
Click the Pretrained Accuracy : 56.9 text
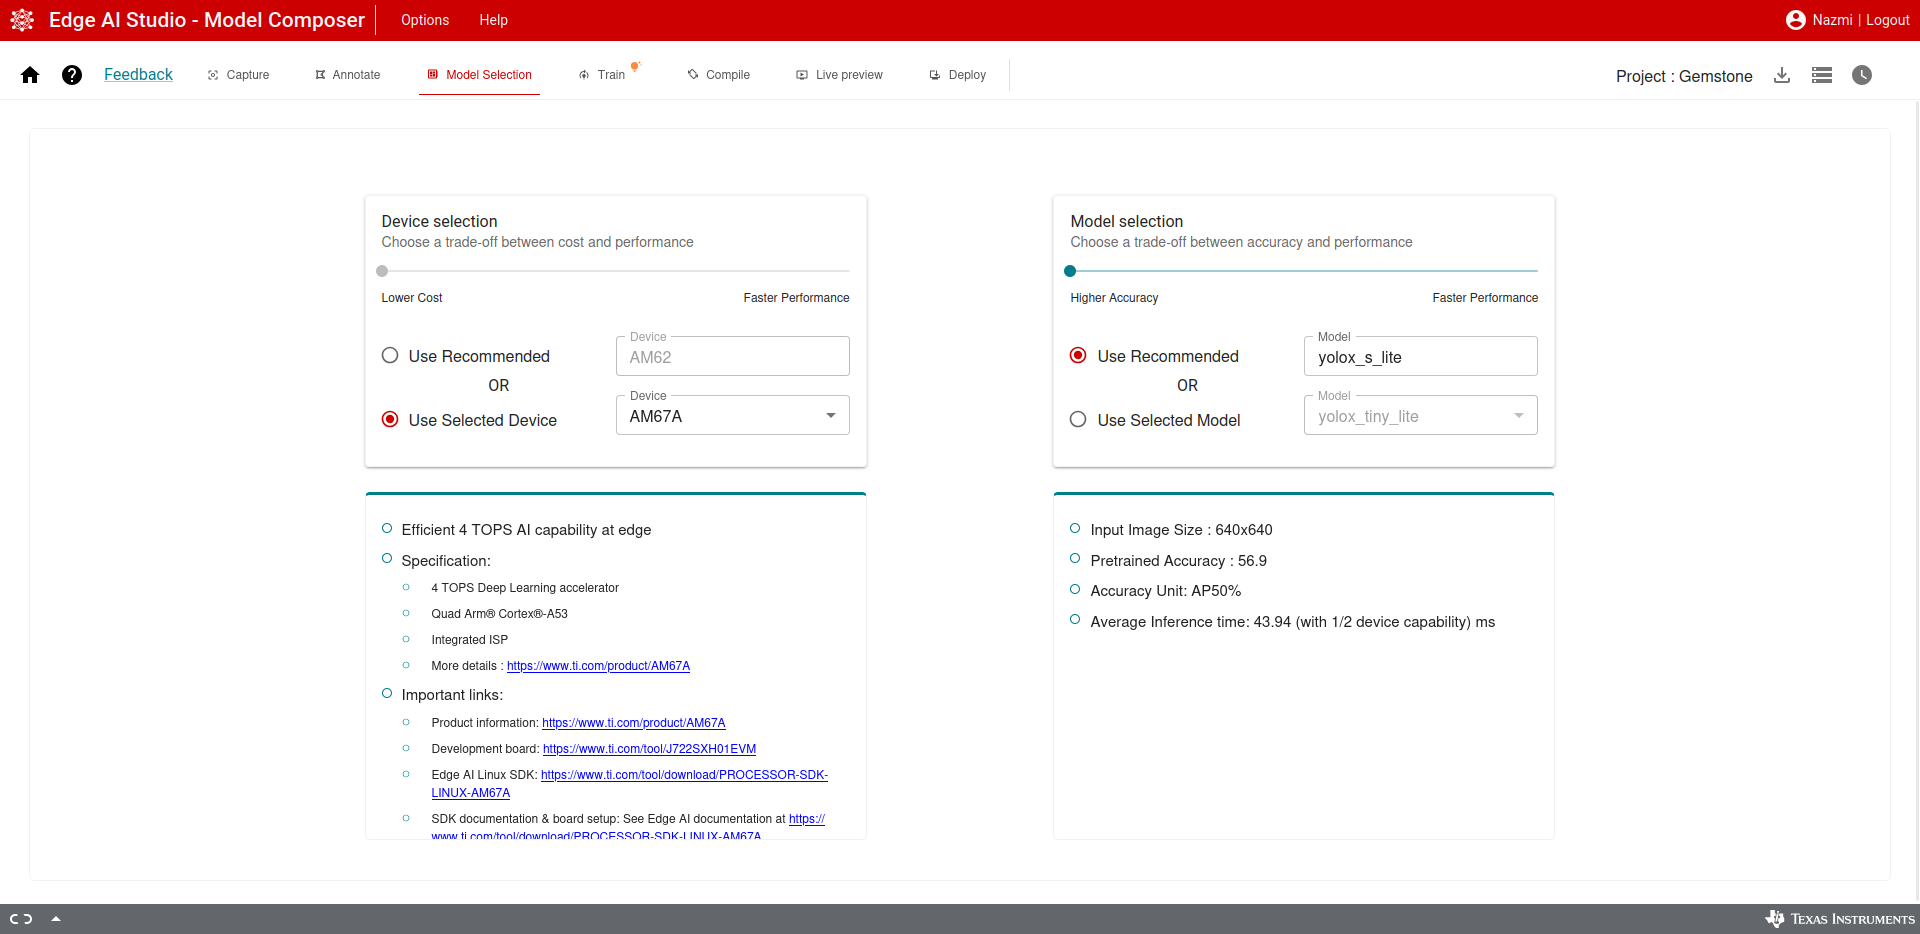coord(1178,561)
